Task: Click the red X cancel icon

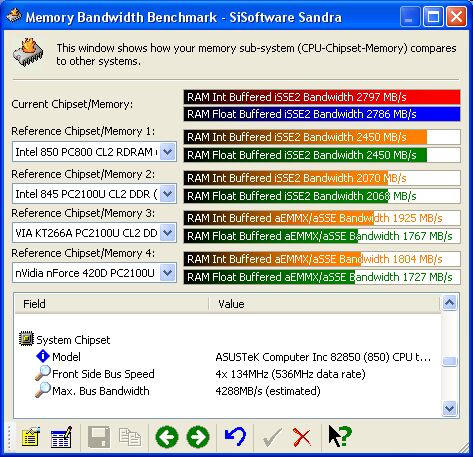Action: click(x=302, y=437)
